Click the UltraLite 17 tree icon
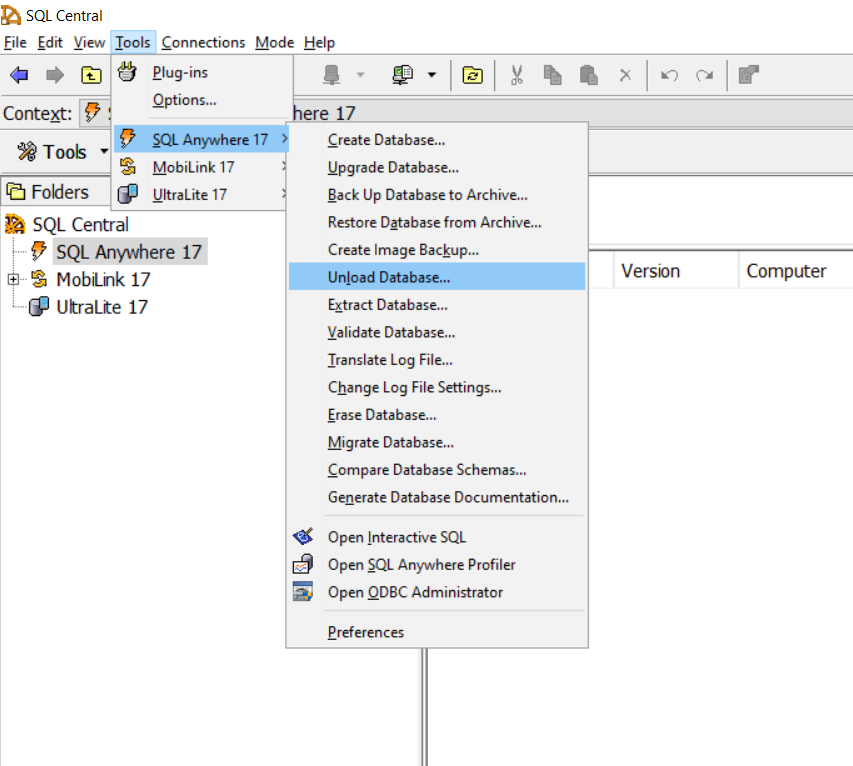 (x=39, y=307)
